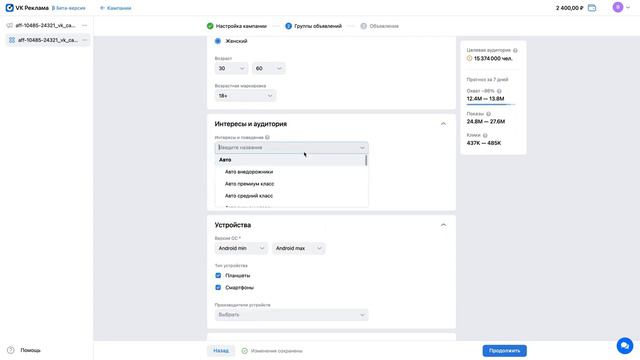Open the user profile avatar
640x360 pixels.
point(618,7)
